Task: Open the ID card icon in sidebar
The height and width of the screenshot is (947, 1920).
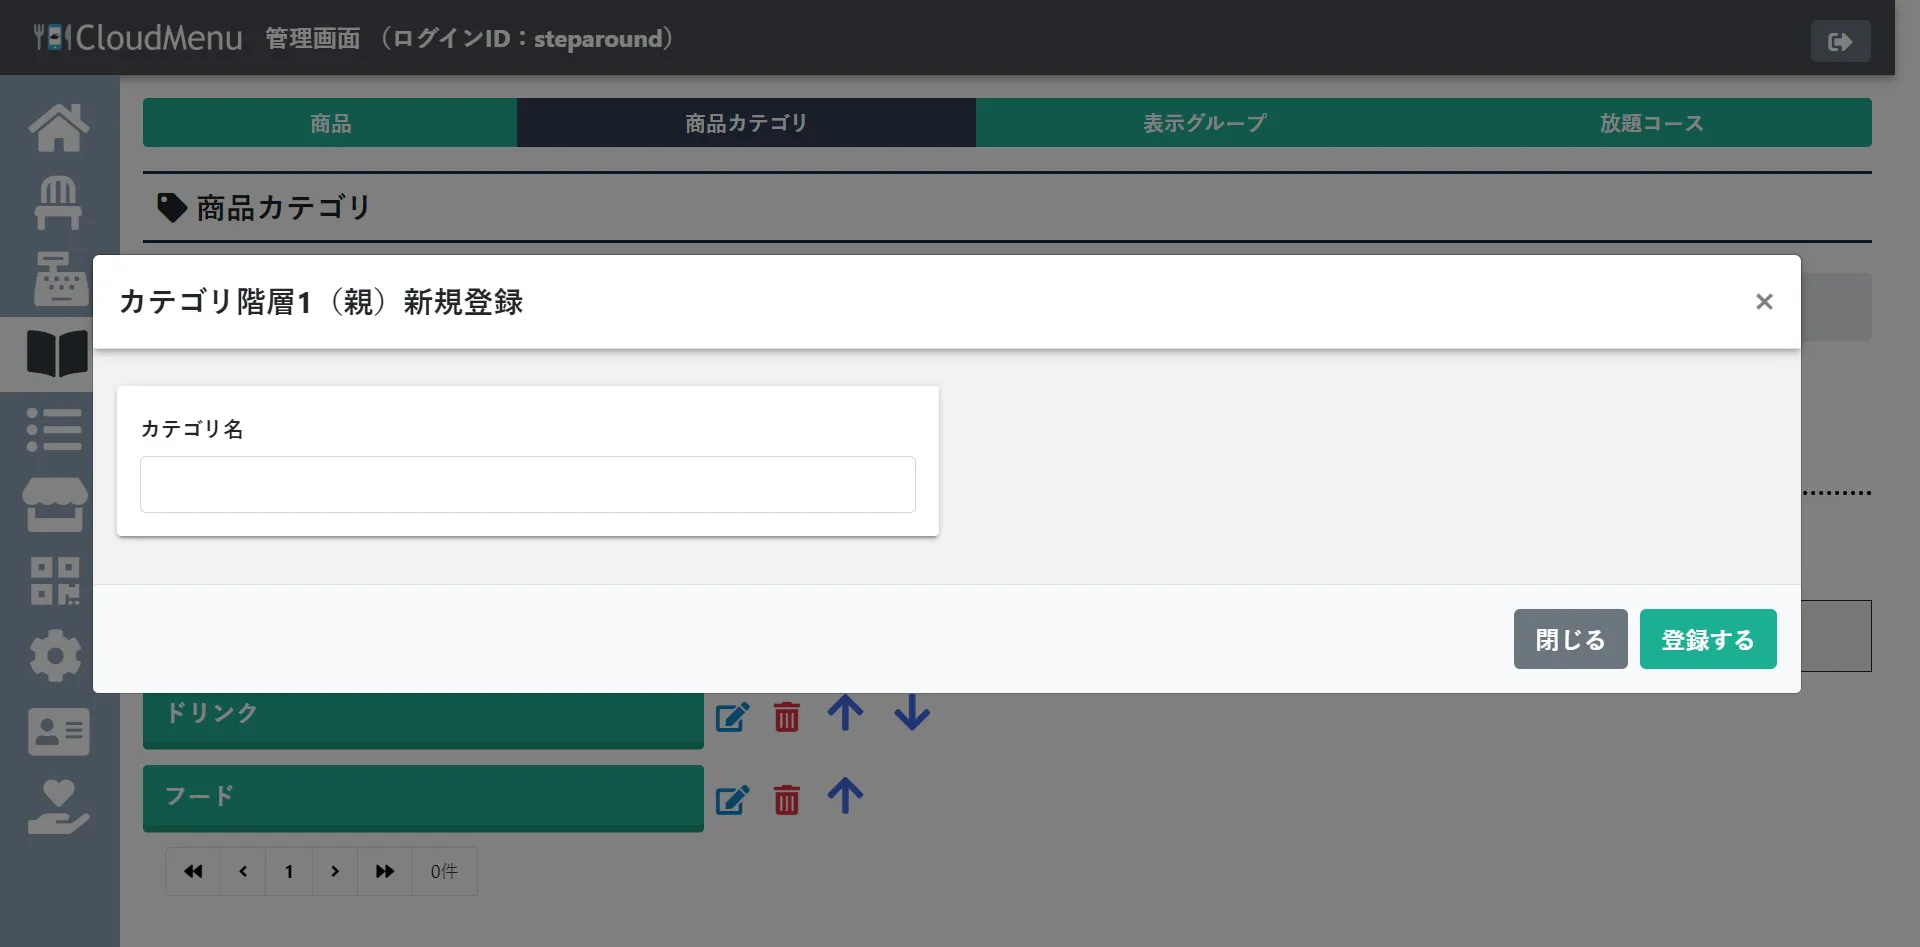Action: click(59, 732)
